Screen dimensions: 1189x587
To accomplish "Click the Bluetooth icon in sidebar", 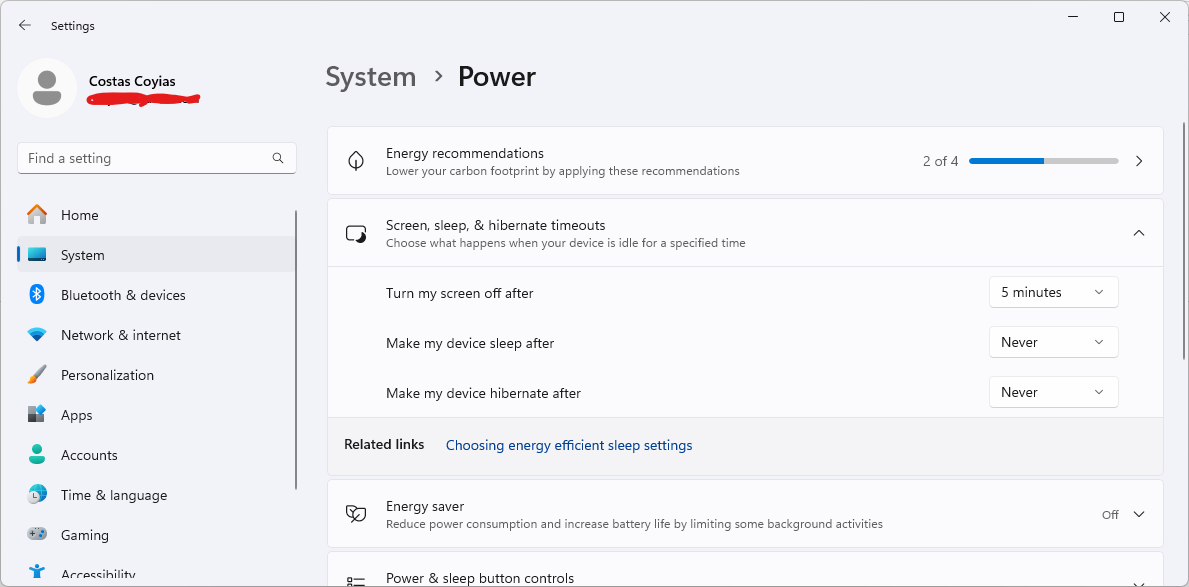I will pos(37,295).
